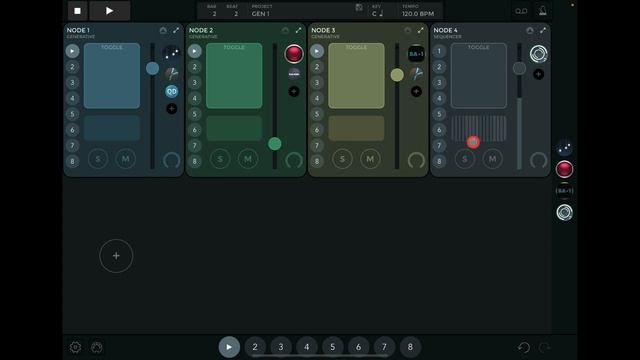Open Node 1 pinwheel effect icon
The image size is (640, 360).
pos(171,74)
